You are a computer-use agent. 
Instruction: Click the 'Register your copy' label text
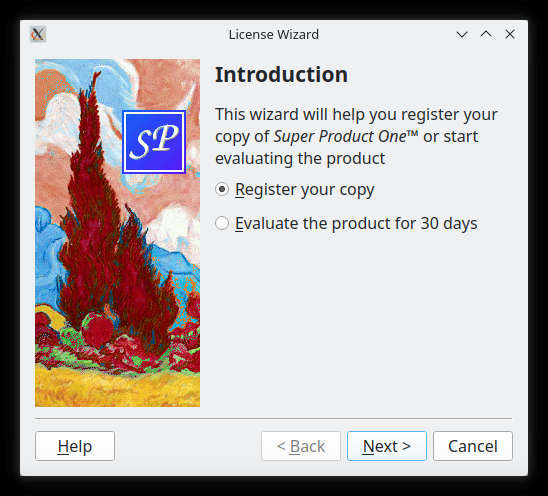pos(304,190)
